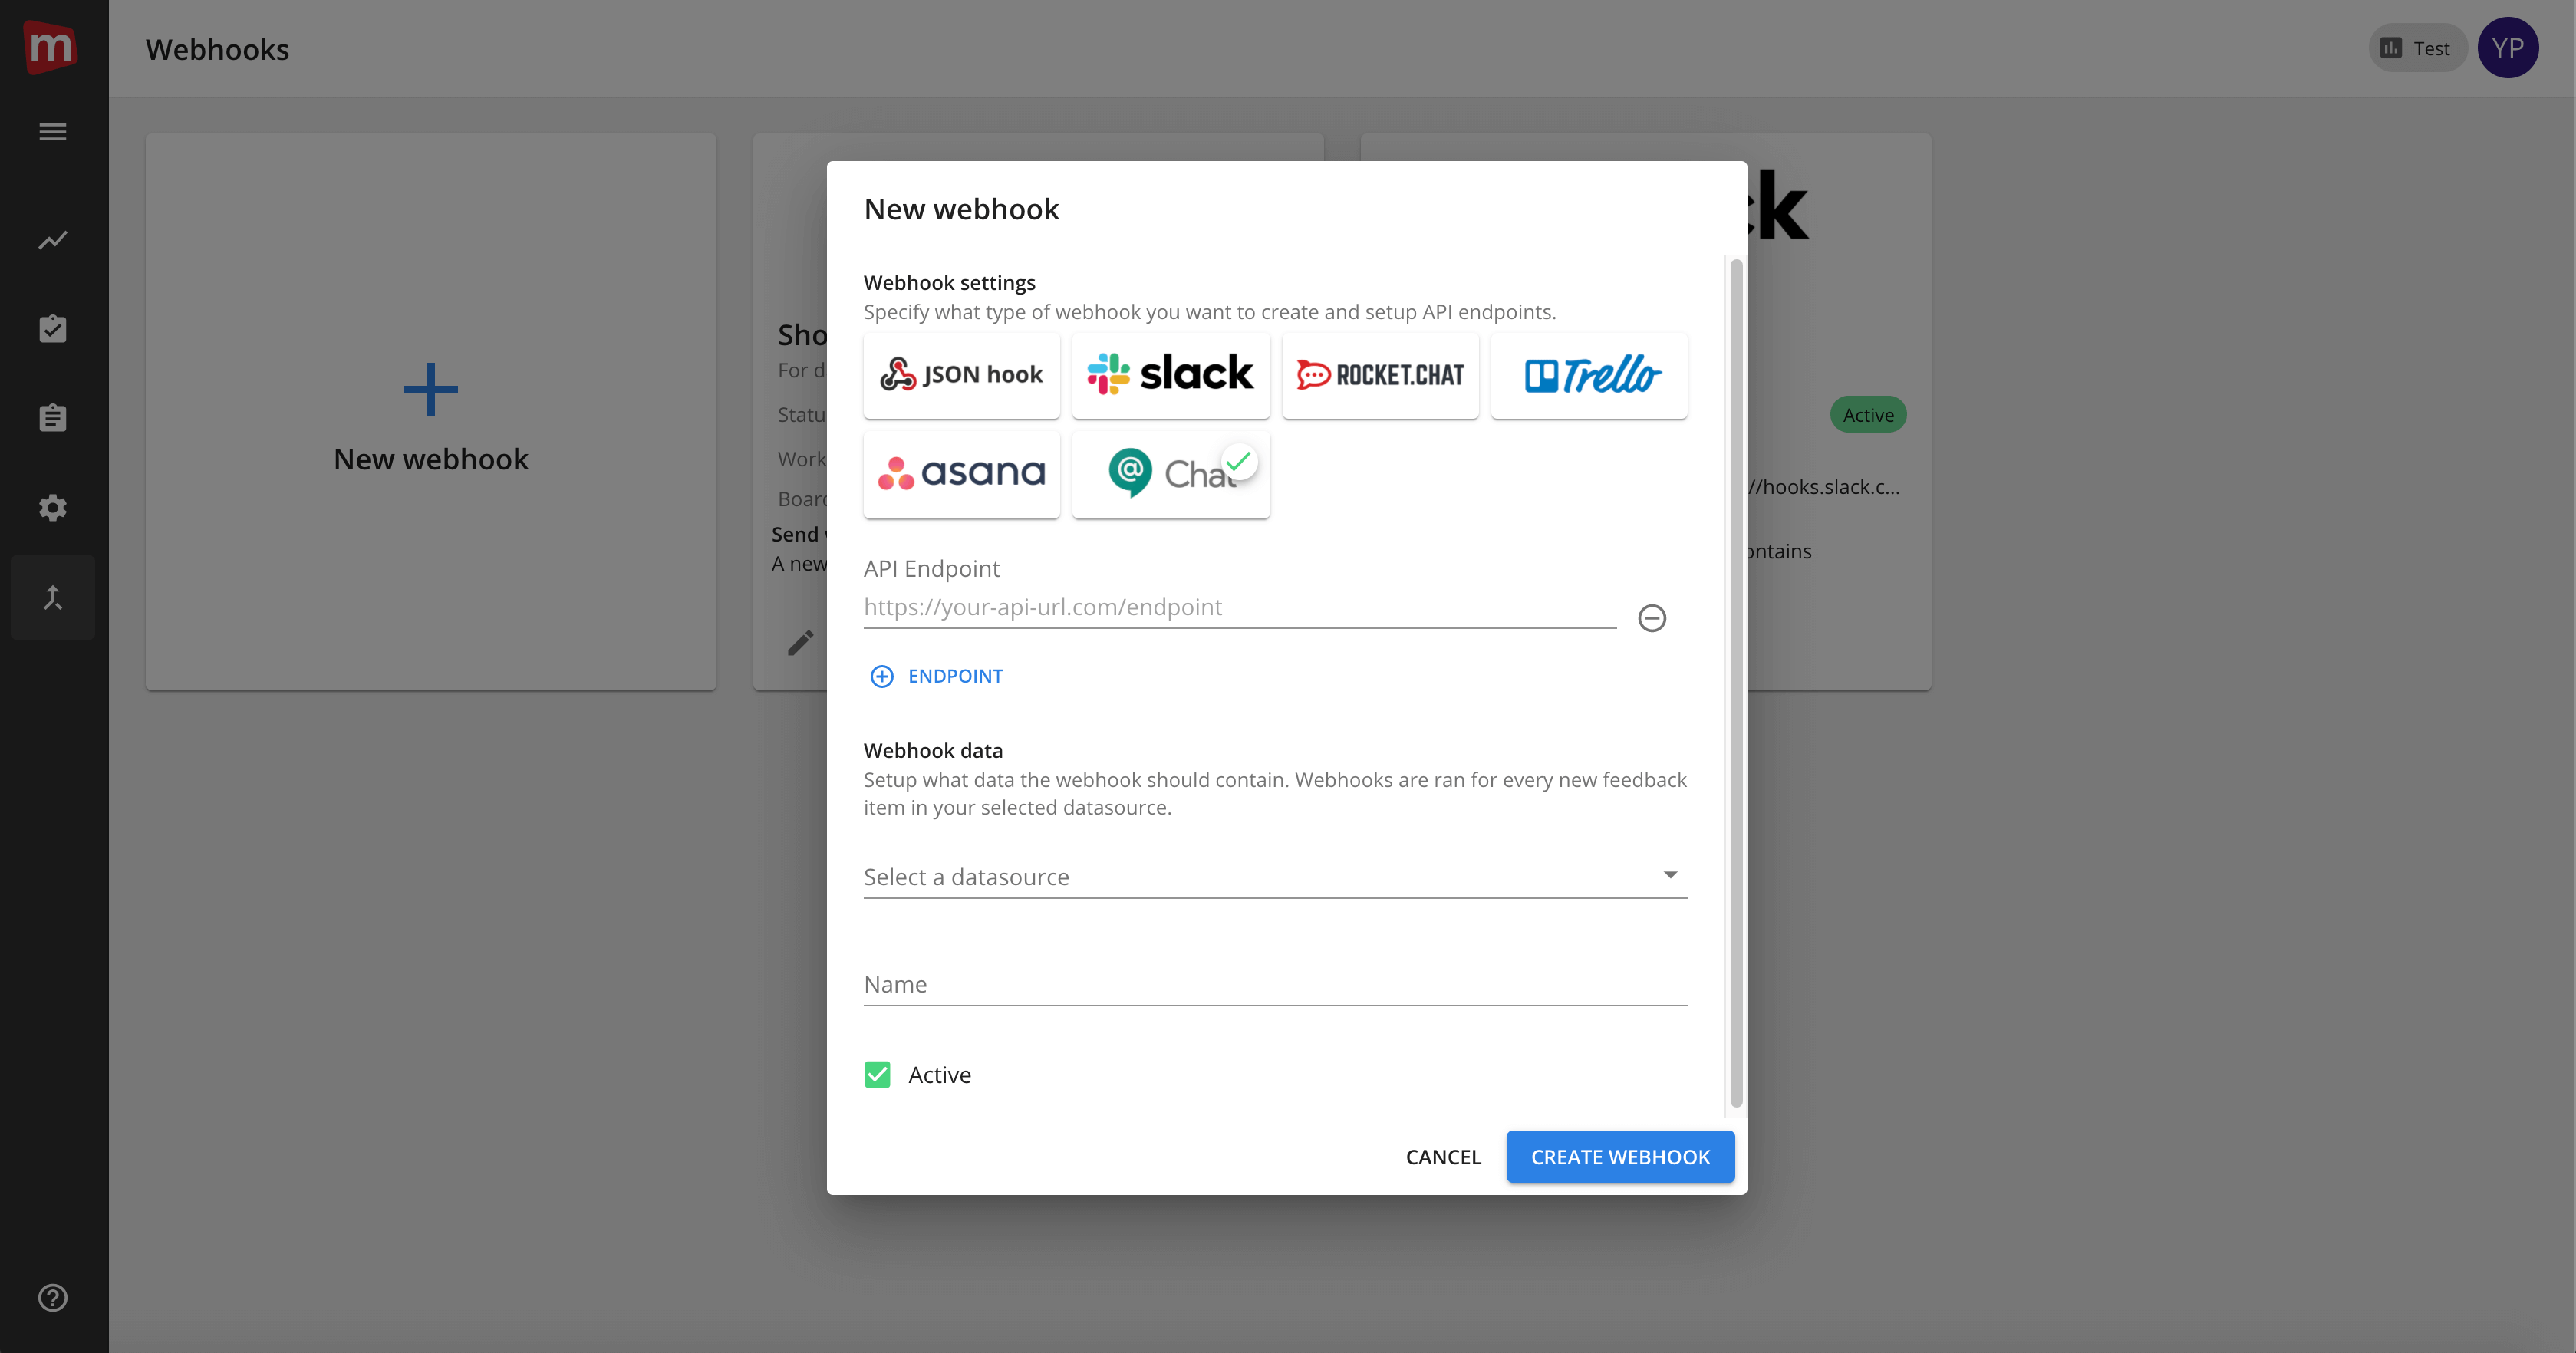2576x1353 pixels.
Task: Click the settings gear icon in sidebar
Action: (x=53, y=508)
